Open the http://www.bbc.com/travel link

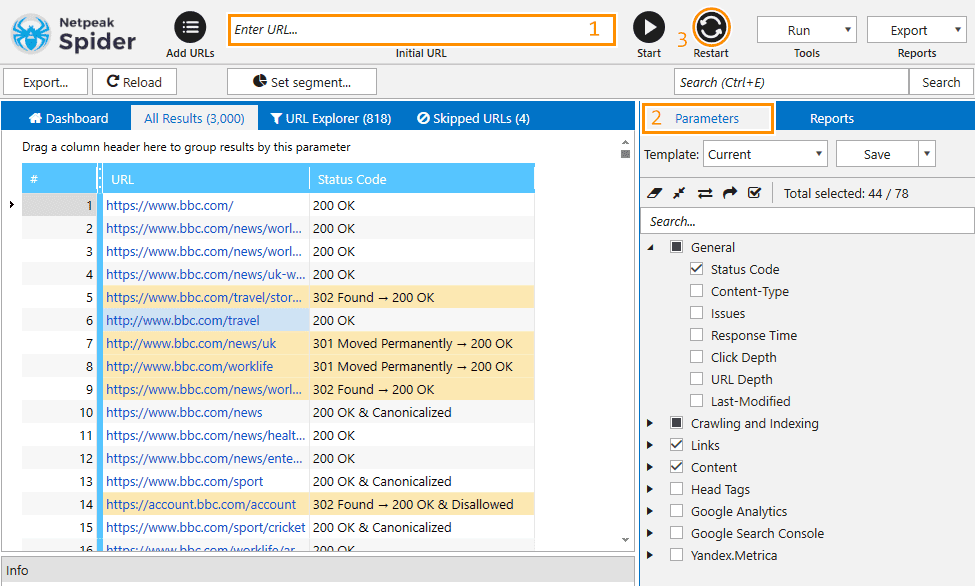tap(183, 320)
